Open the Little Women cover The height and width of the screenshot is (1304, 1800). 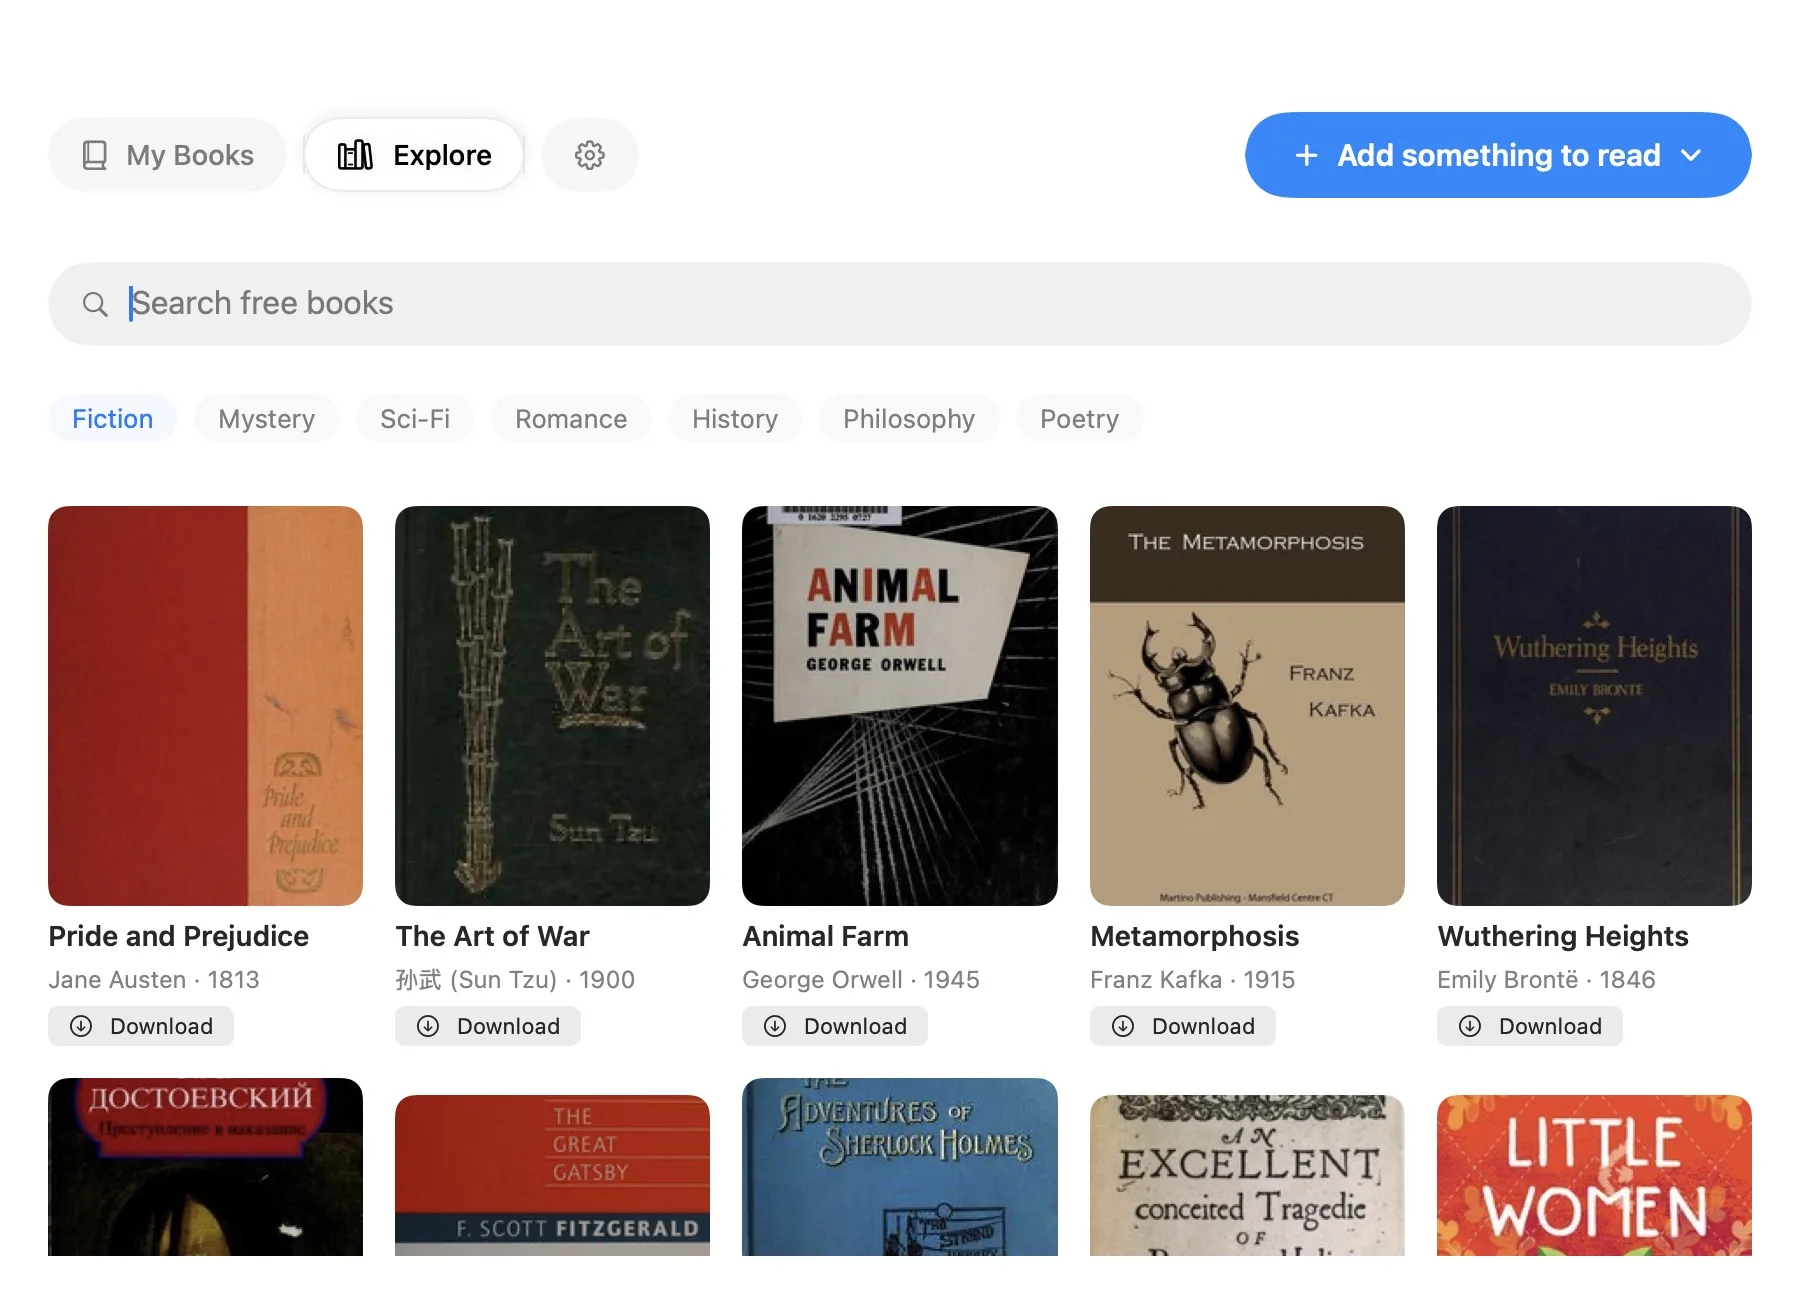tap(1594, 1175)
